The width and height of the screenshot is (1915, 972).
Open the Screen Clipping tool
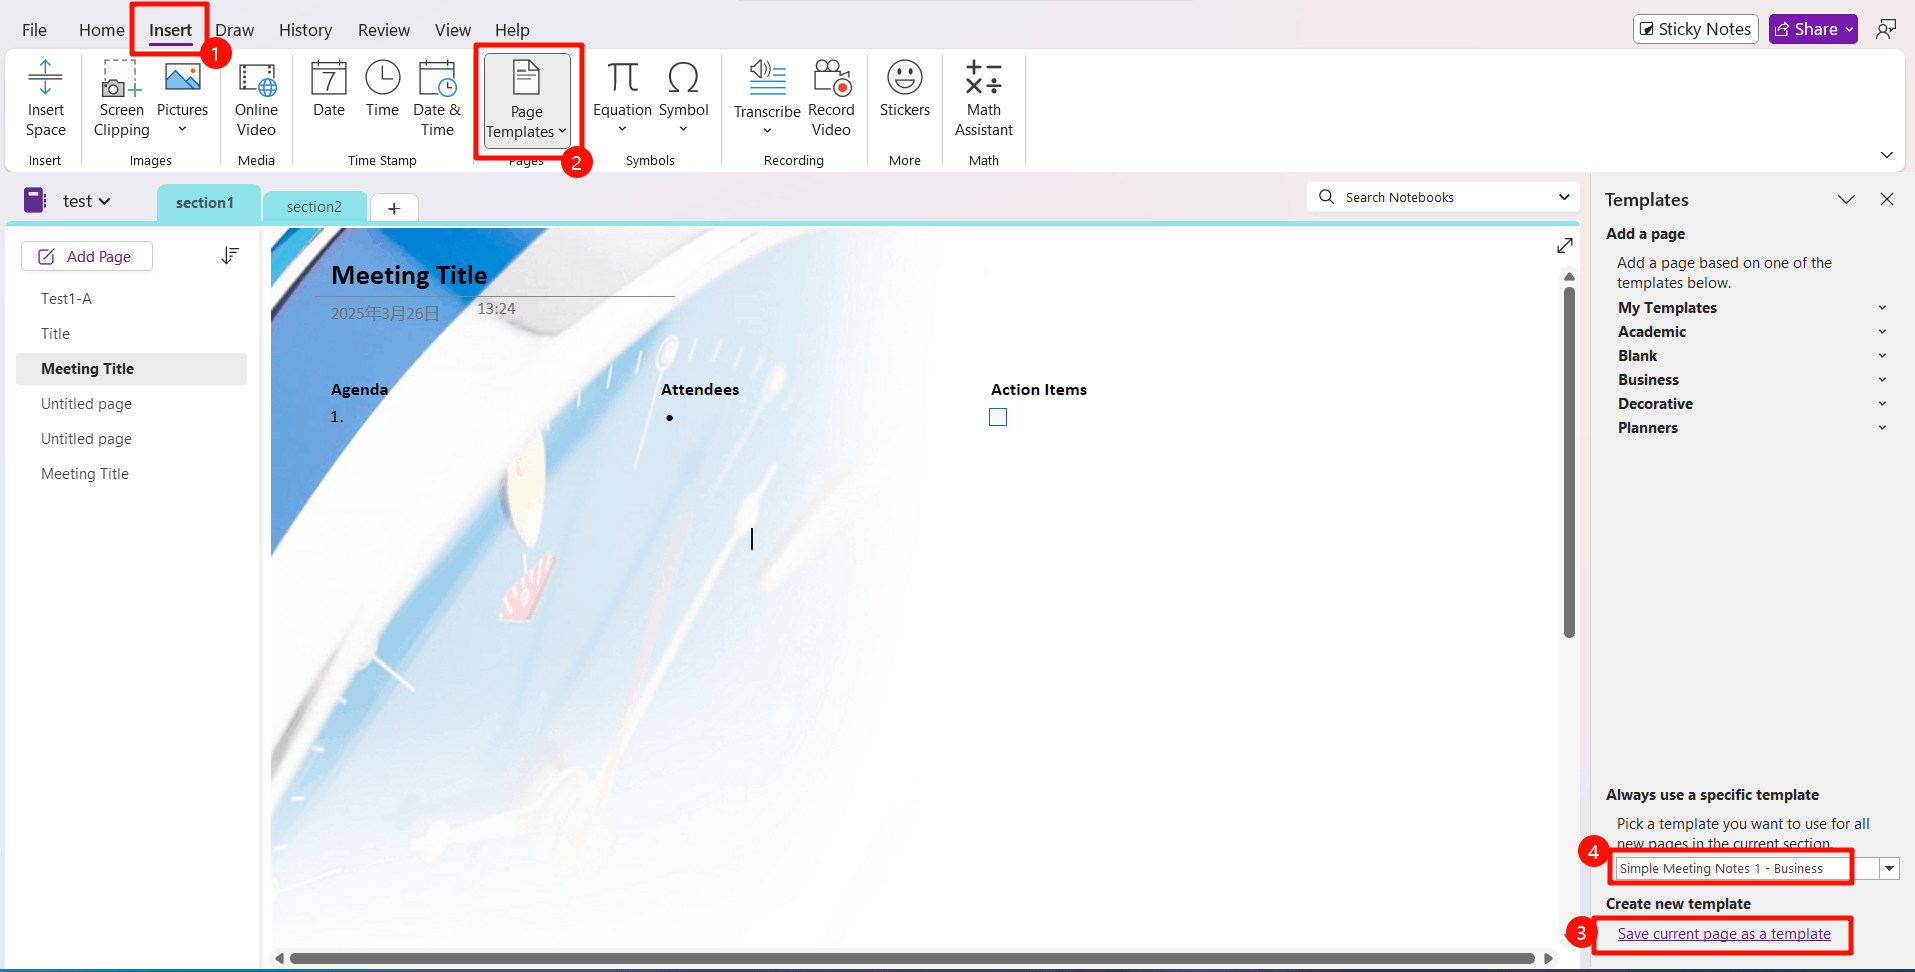click(x=120, y=100)
